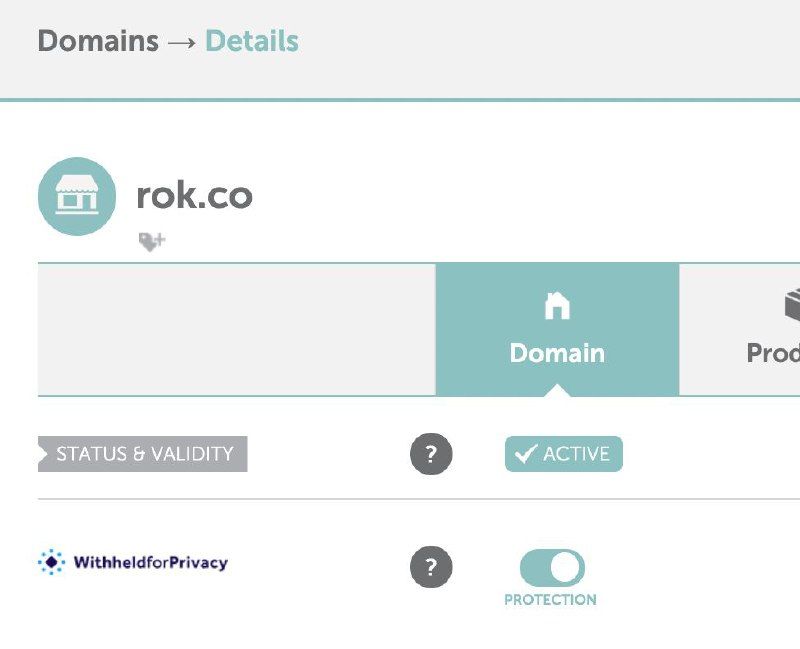Image resolution: width=800 pixels, height=649 pixels.
Task: Go back to Domains in breadcrumb
Action: (98, 41)
